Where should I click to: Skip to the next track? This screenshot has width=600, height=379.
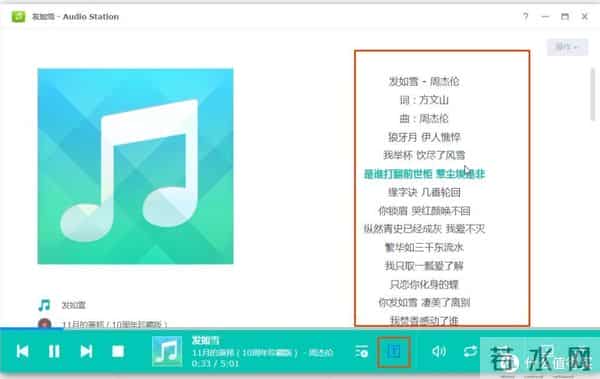click(x=86, y=351)
